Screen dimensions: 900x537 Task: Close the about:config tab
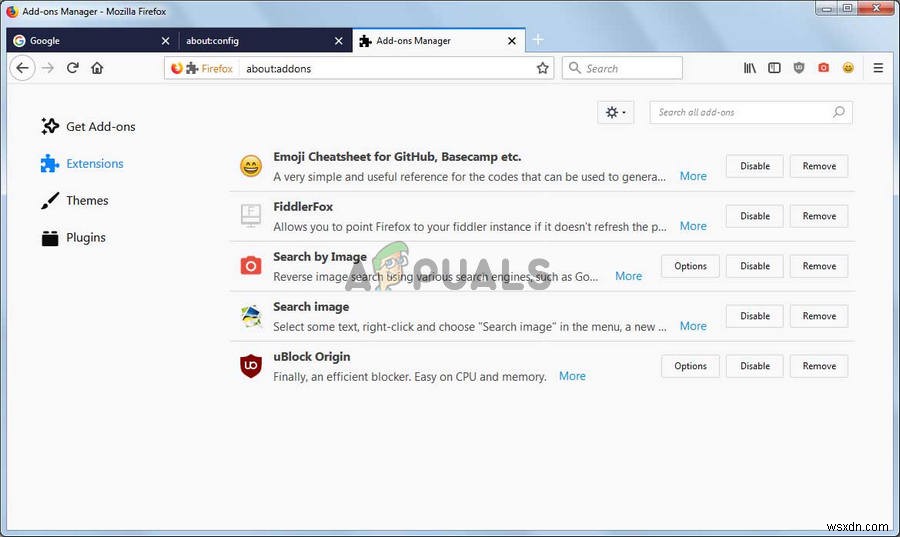(339, 41)
